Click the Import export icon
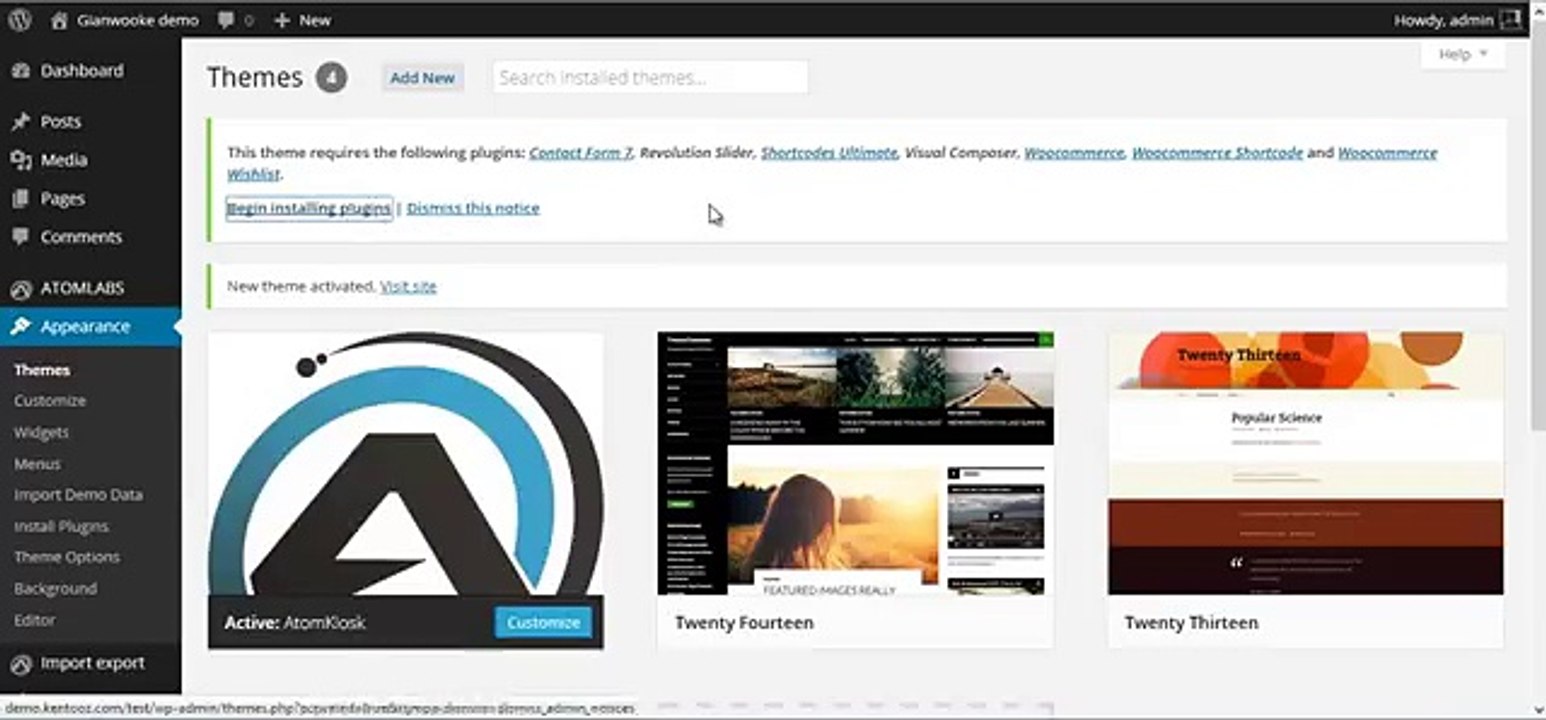This screenshot has height=720, width=1546. coord(20,664)
